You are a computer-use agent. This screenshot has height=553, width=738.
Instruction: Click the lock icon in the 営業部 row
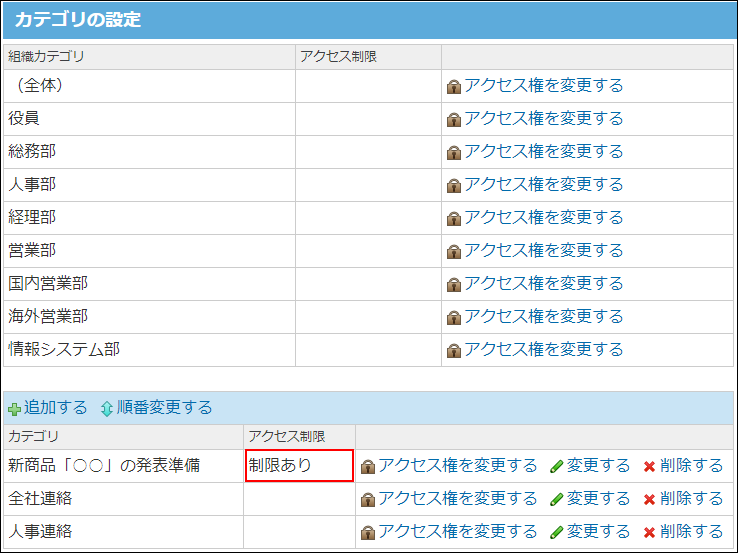coord(454,252)
